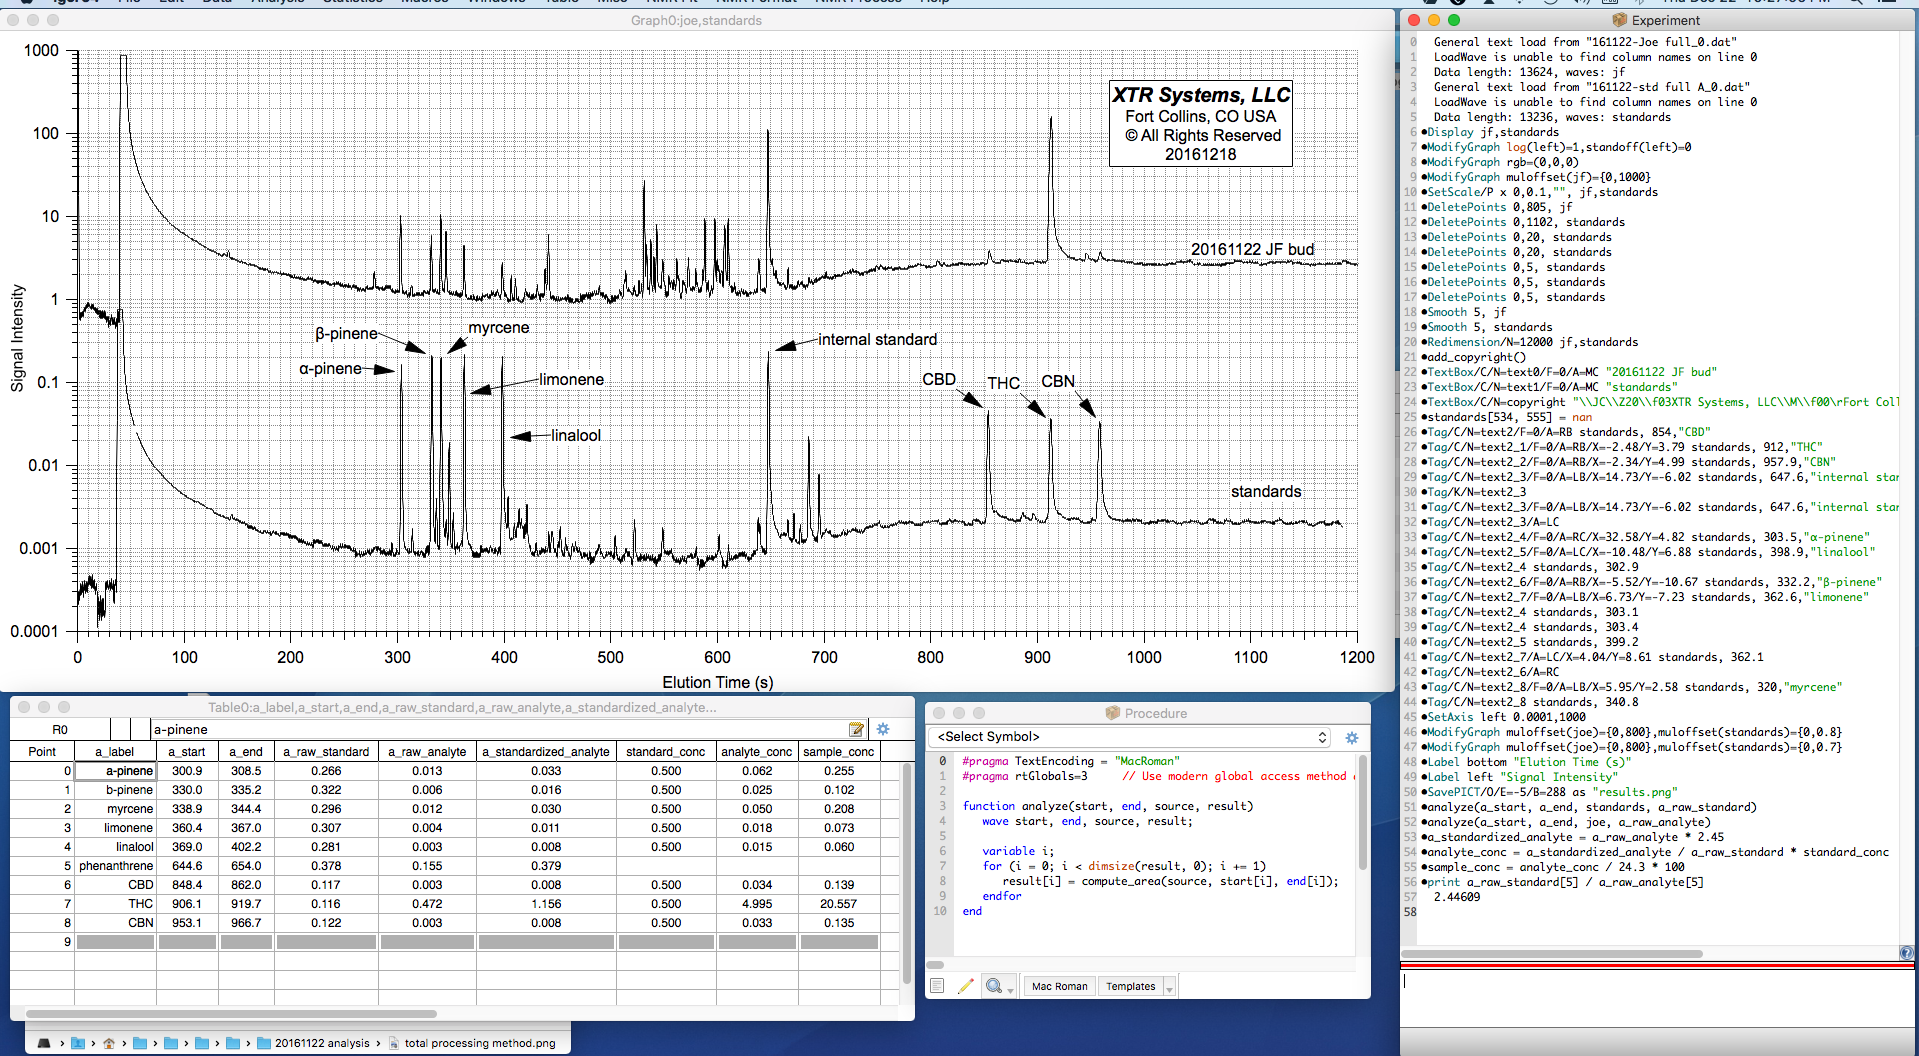1919x1056 pixels.
Task: Click the Templates button
Action: point(1130,986)
